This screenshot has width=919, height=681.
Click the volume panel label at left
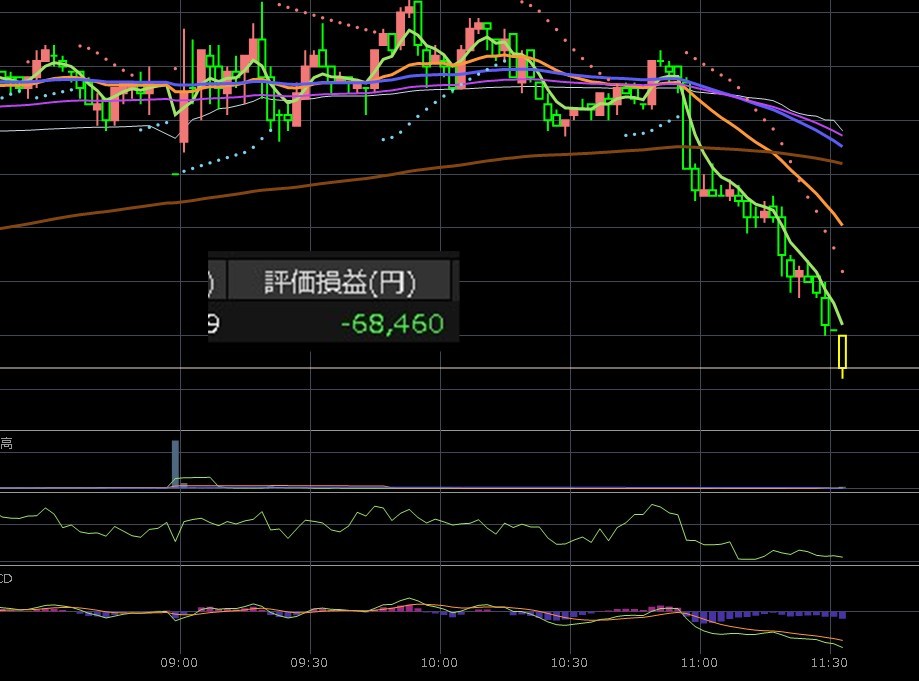pyautogui.click(x=6, y=443)
